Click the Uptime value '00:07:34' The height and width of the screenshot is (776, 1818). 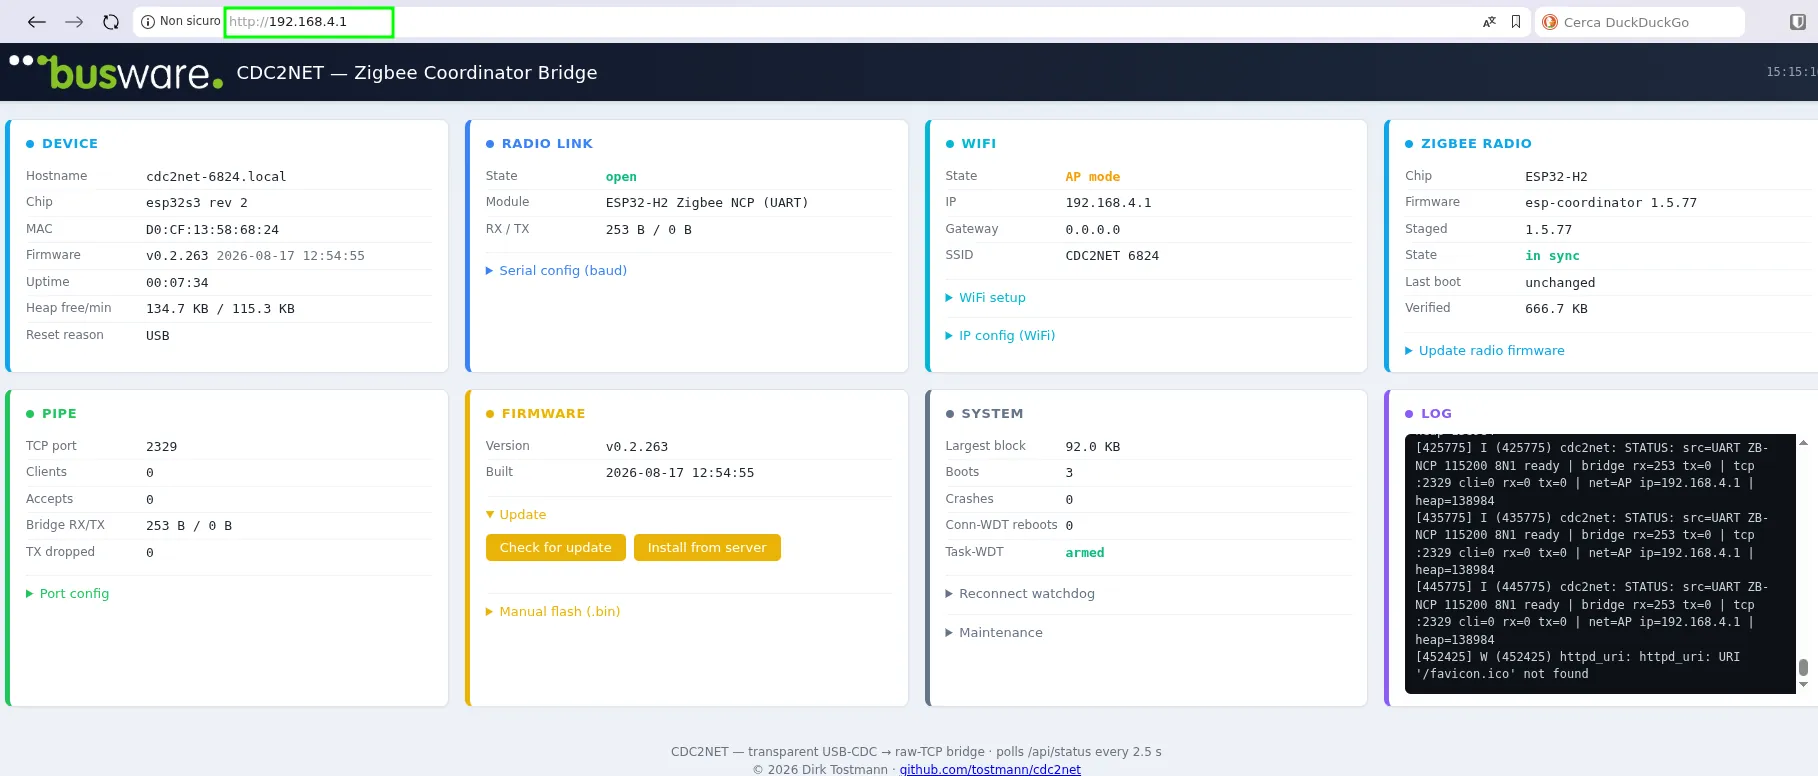[177, 282]
